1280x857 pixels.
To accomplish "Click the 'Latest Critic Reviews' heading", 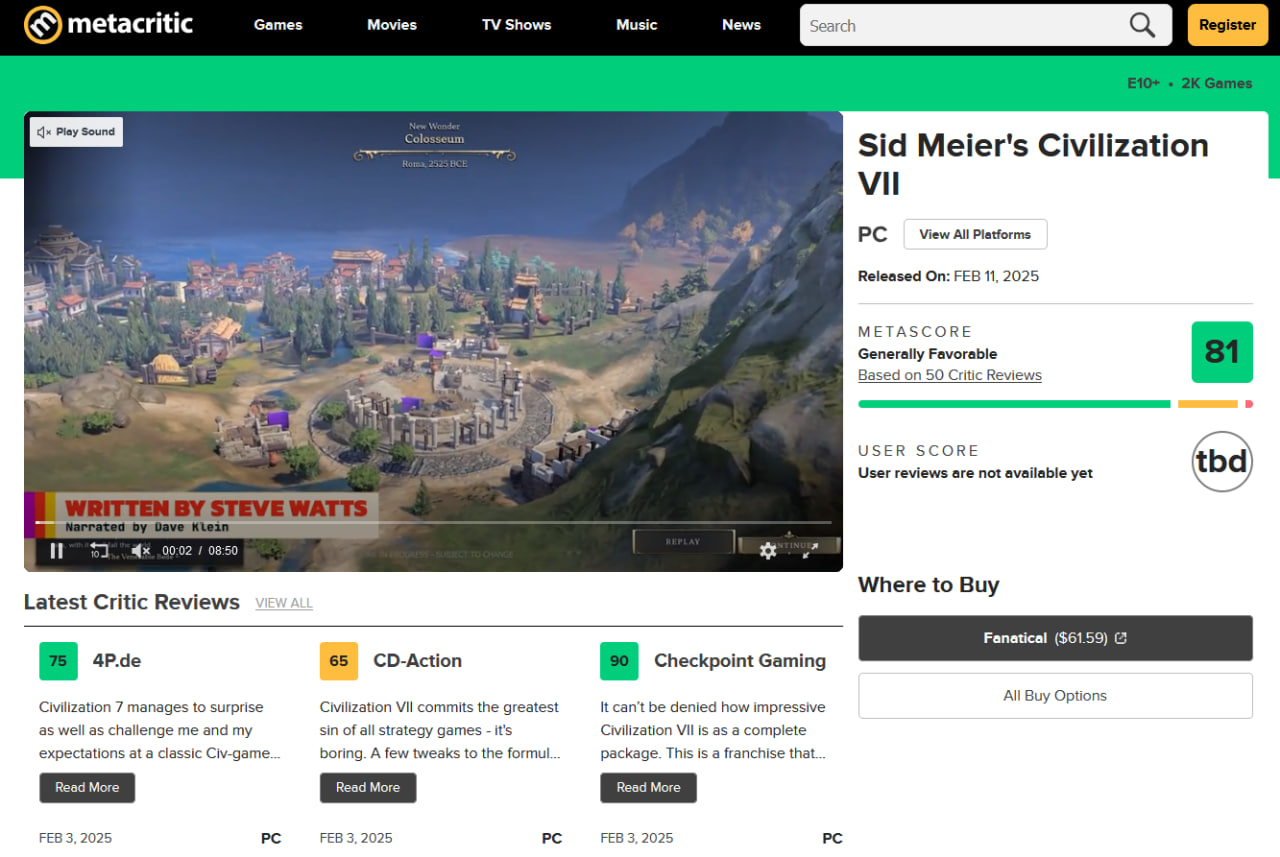I will coord(132,602).
